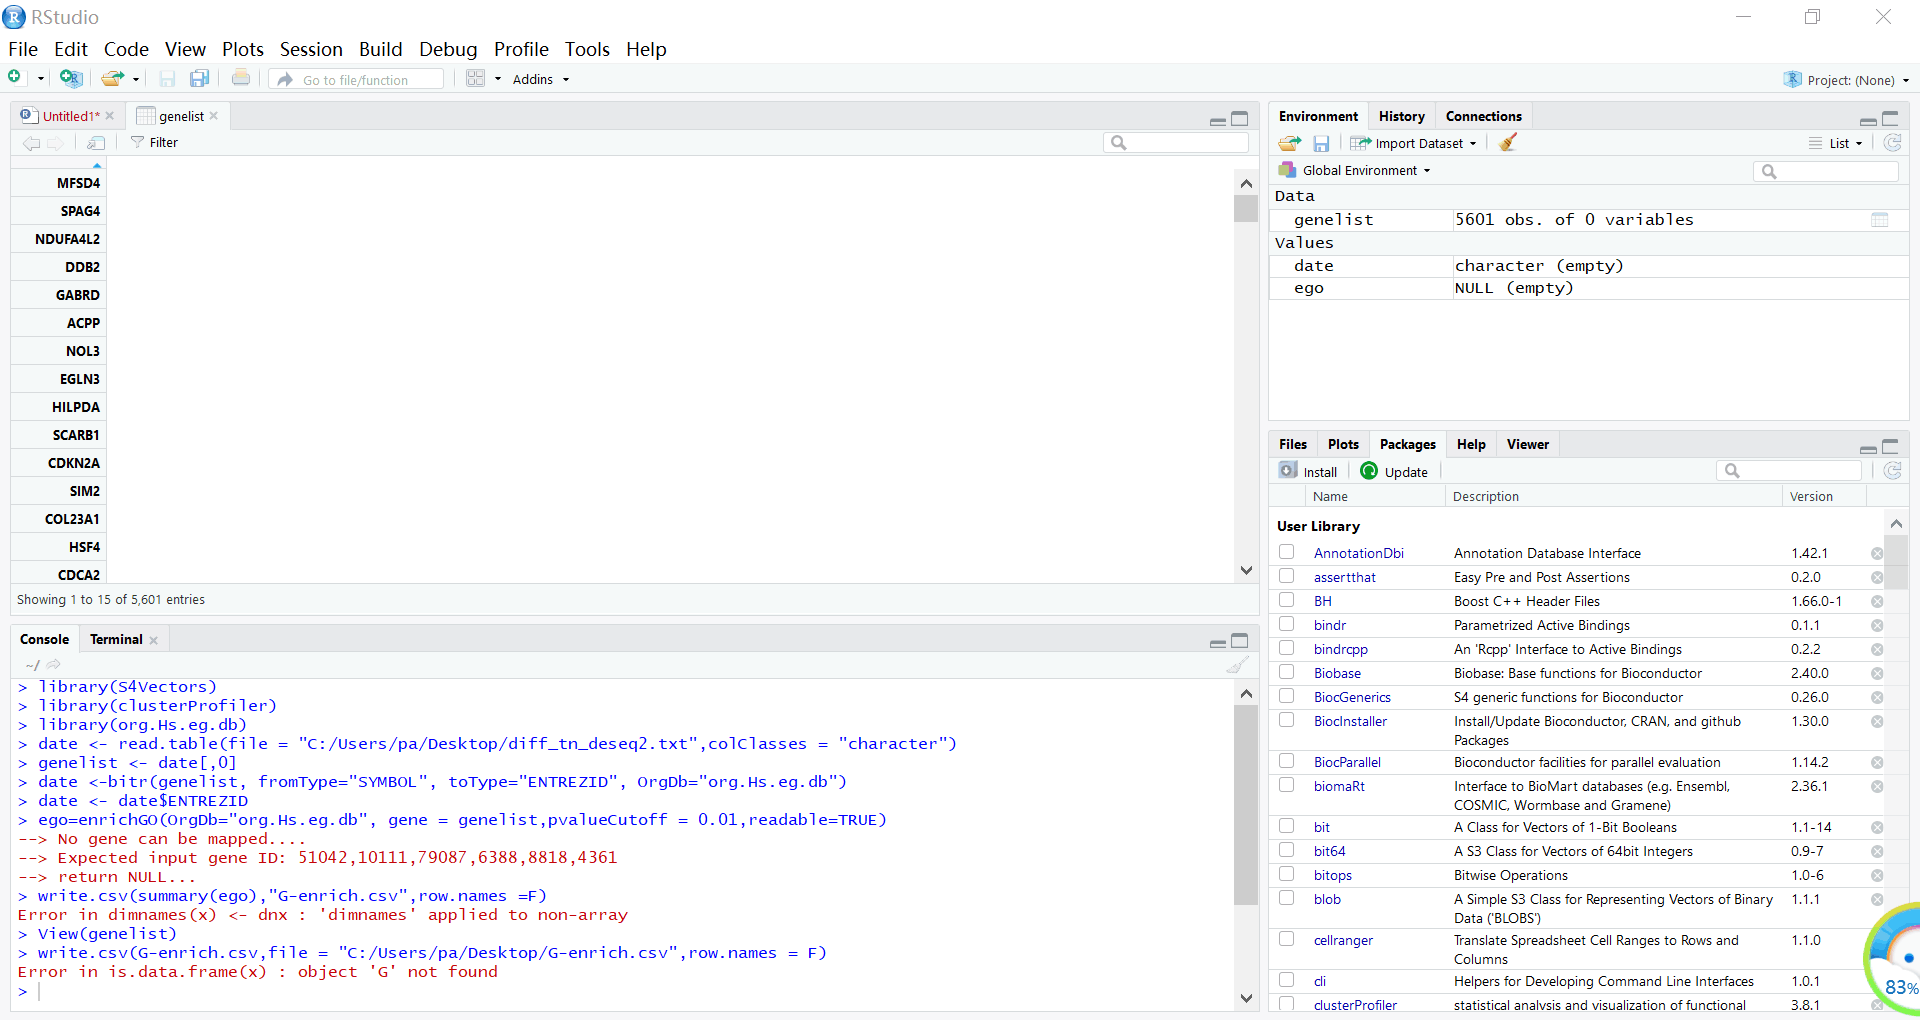This screenshot has height=1020, width=1920.
Task: Open genelist data viewer table icon
Action: [1880, 220]
